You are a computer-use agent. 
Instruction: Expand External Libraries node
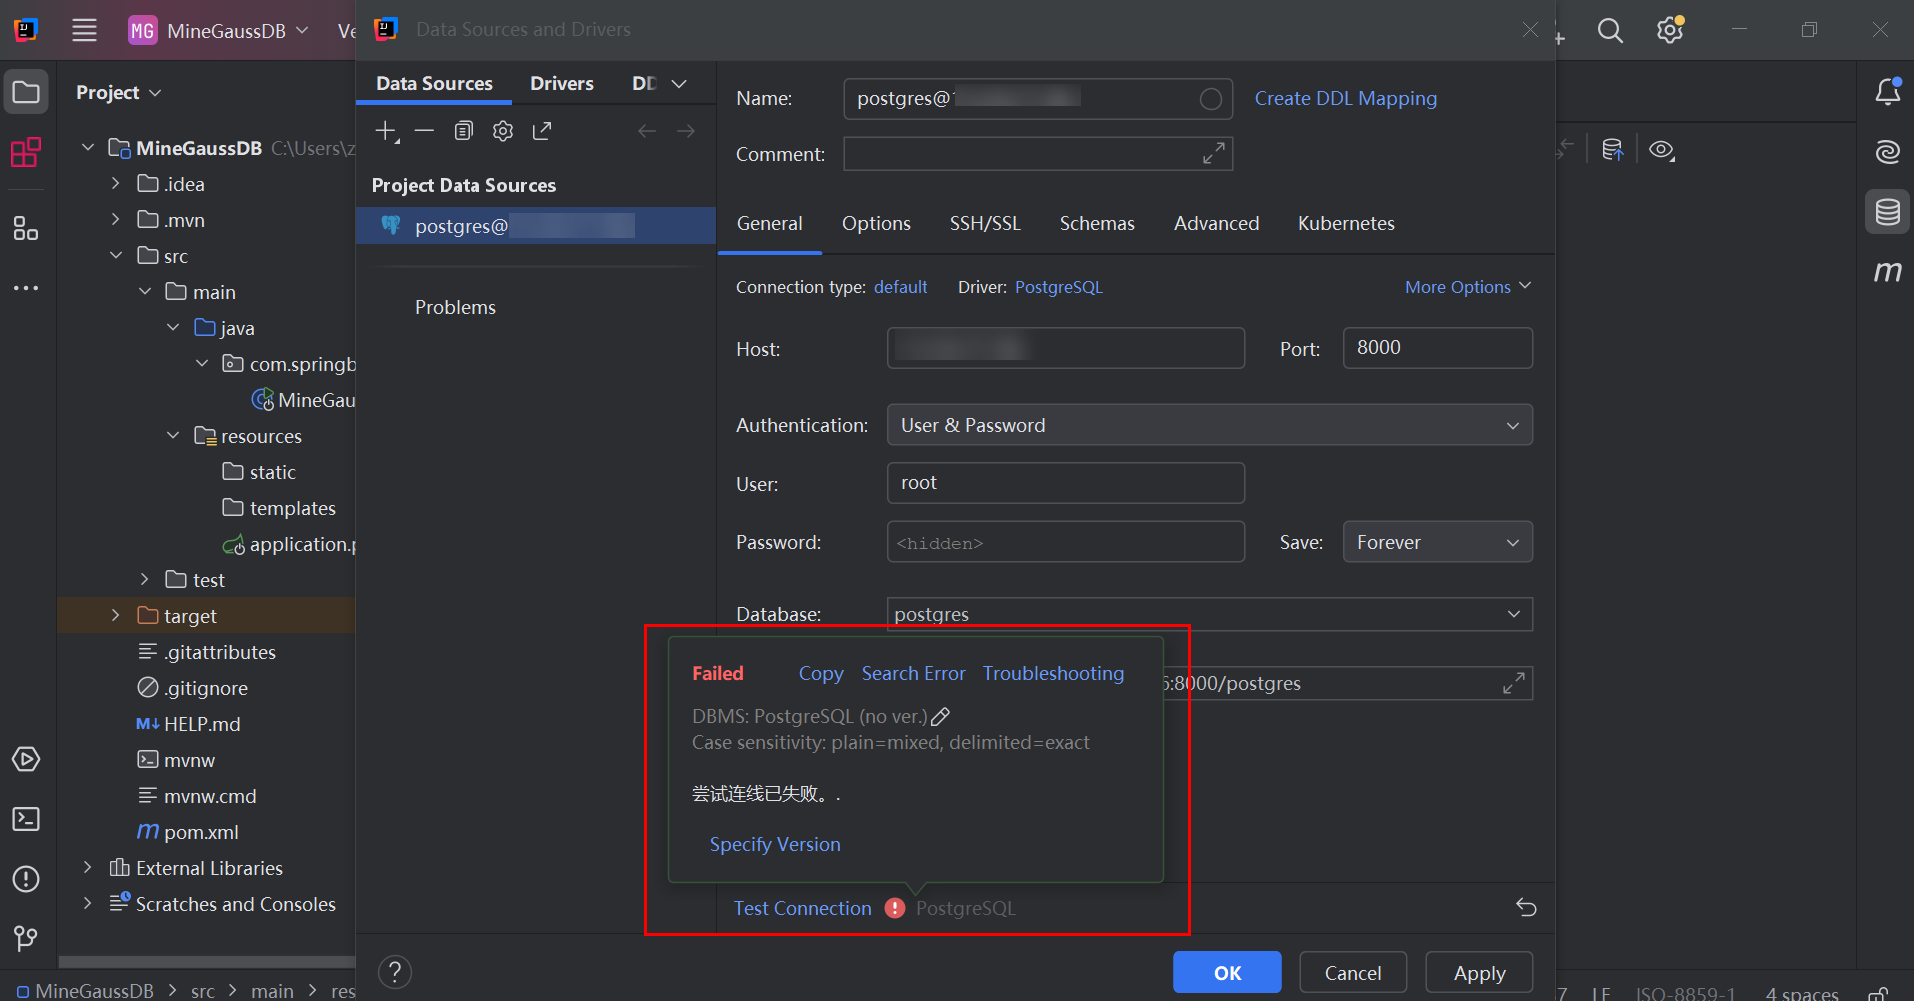[87, 867]
